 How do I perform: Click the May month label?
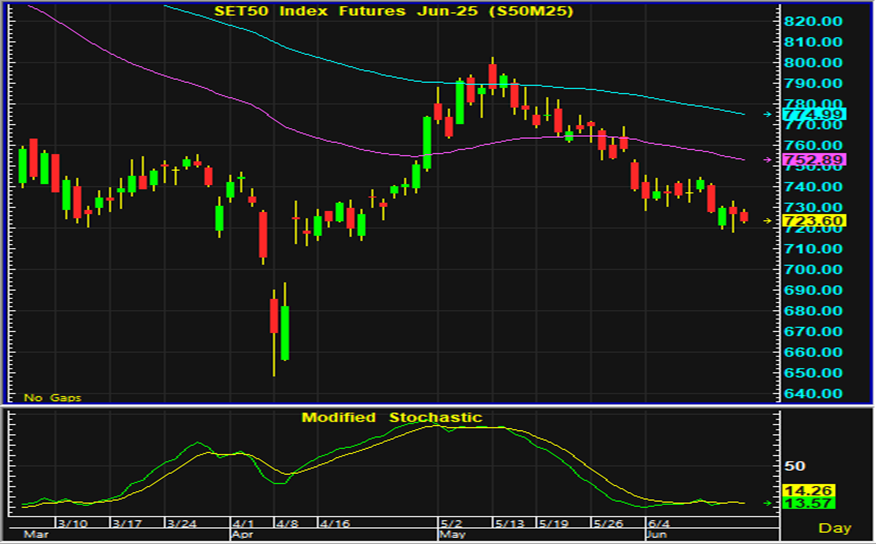453,535
